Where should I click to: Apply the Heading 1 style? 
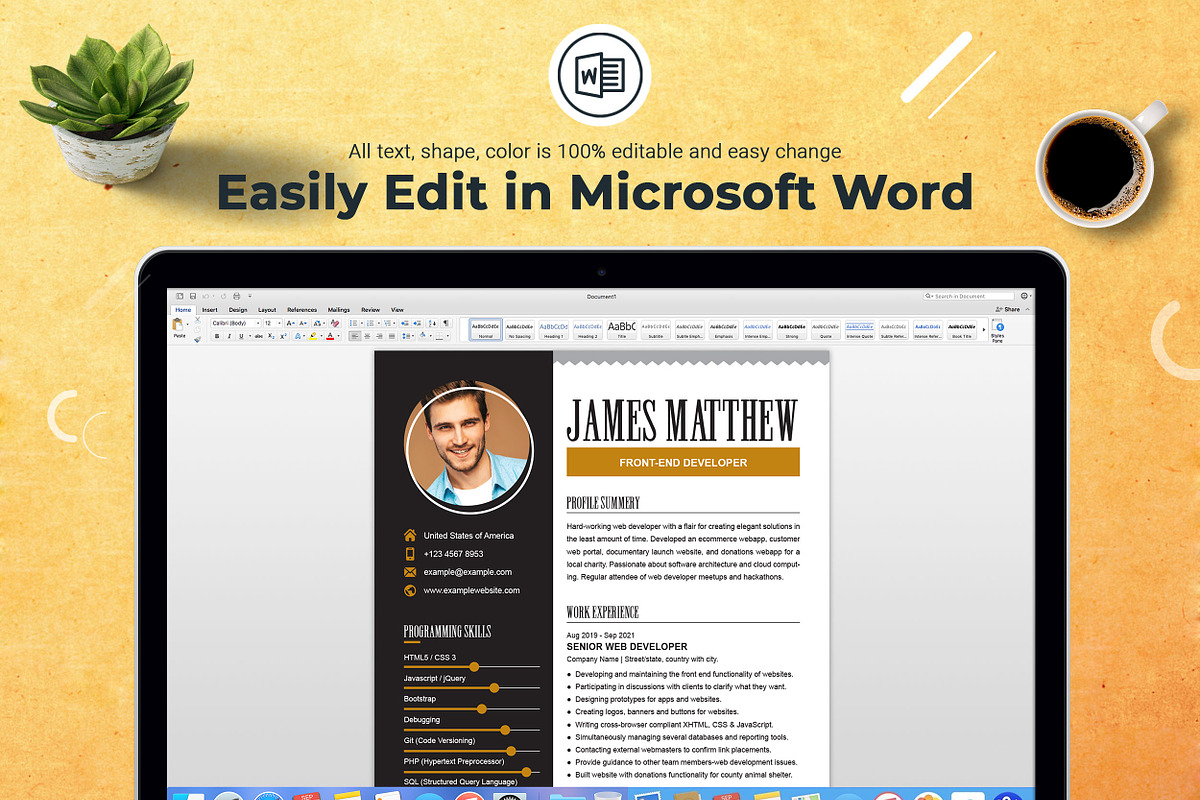(x=554, y=330)
